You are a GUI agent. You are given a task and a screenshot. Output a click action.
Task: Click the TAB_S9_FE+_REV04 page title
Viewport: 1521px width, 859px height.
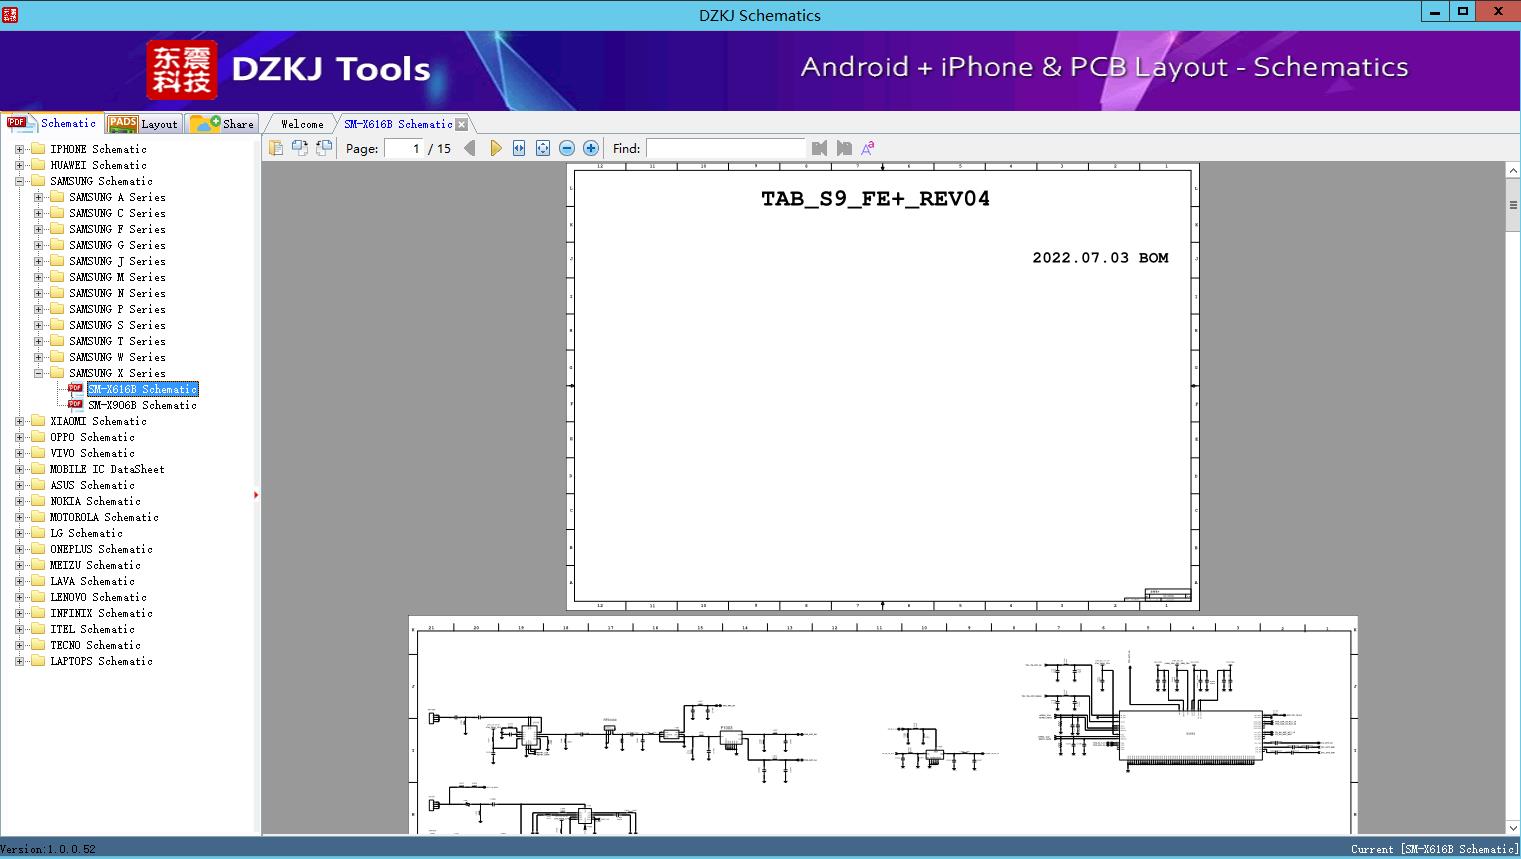click(x=875, y=198)
